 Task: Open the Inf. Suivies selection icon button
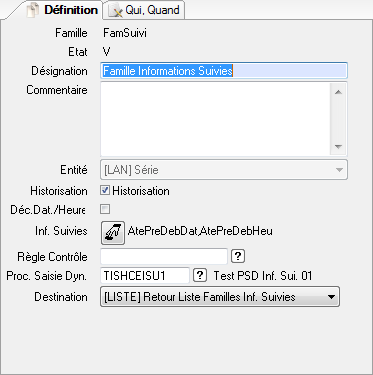(x=113, y=233)
